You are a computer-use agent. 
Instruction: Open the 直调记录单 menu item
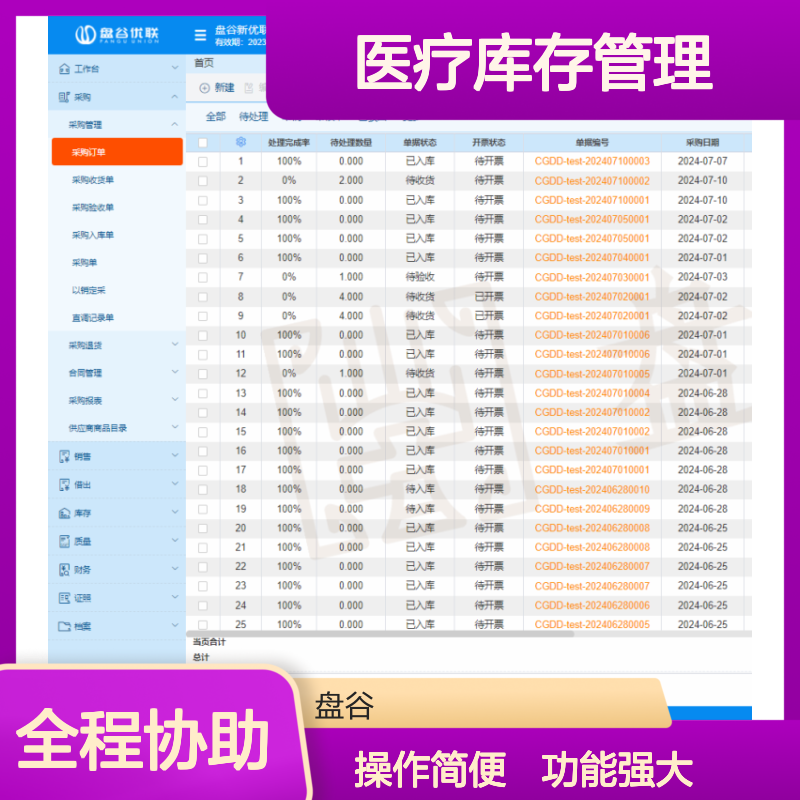93,317
